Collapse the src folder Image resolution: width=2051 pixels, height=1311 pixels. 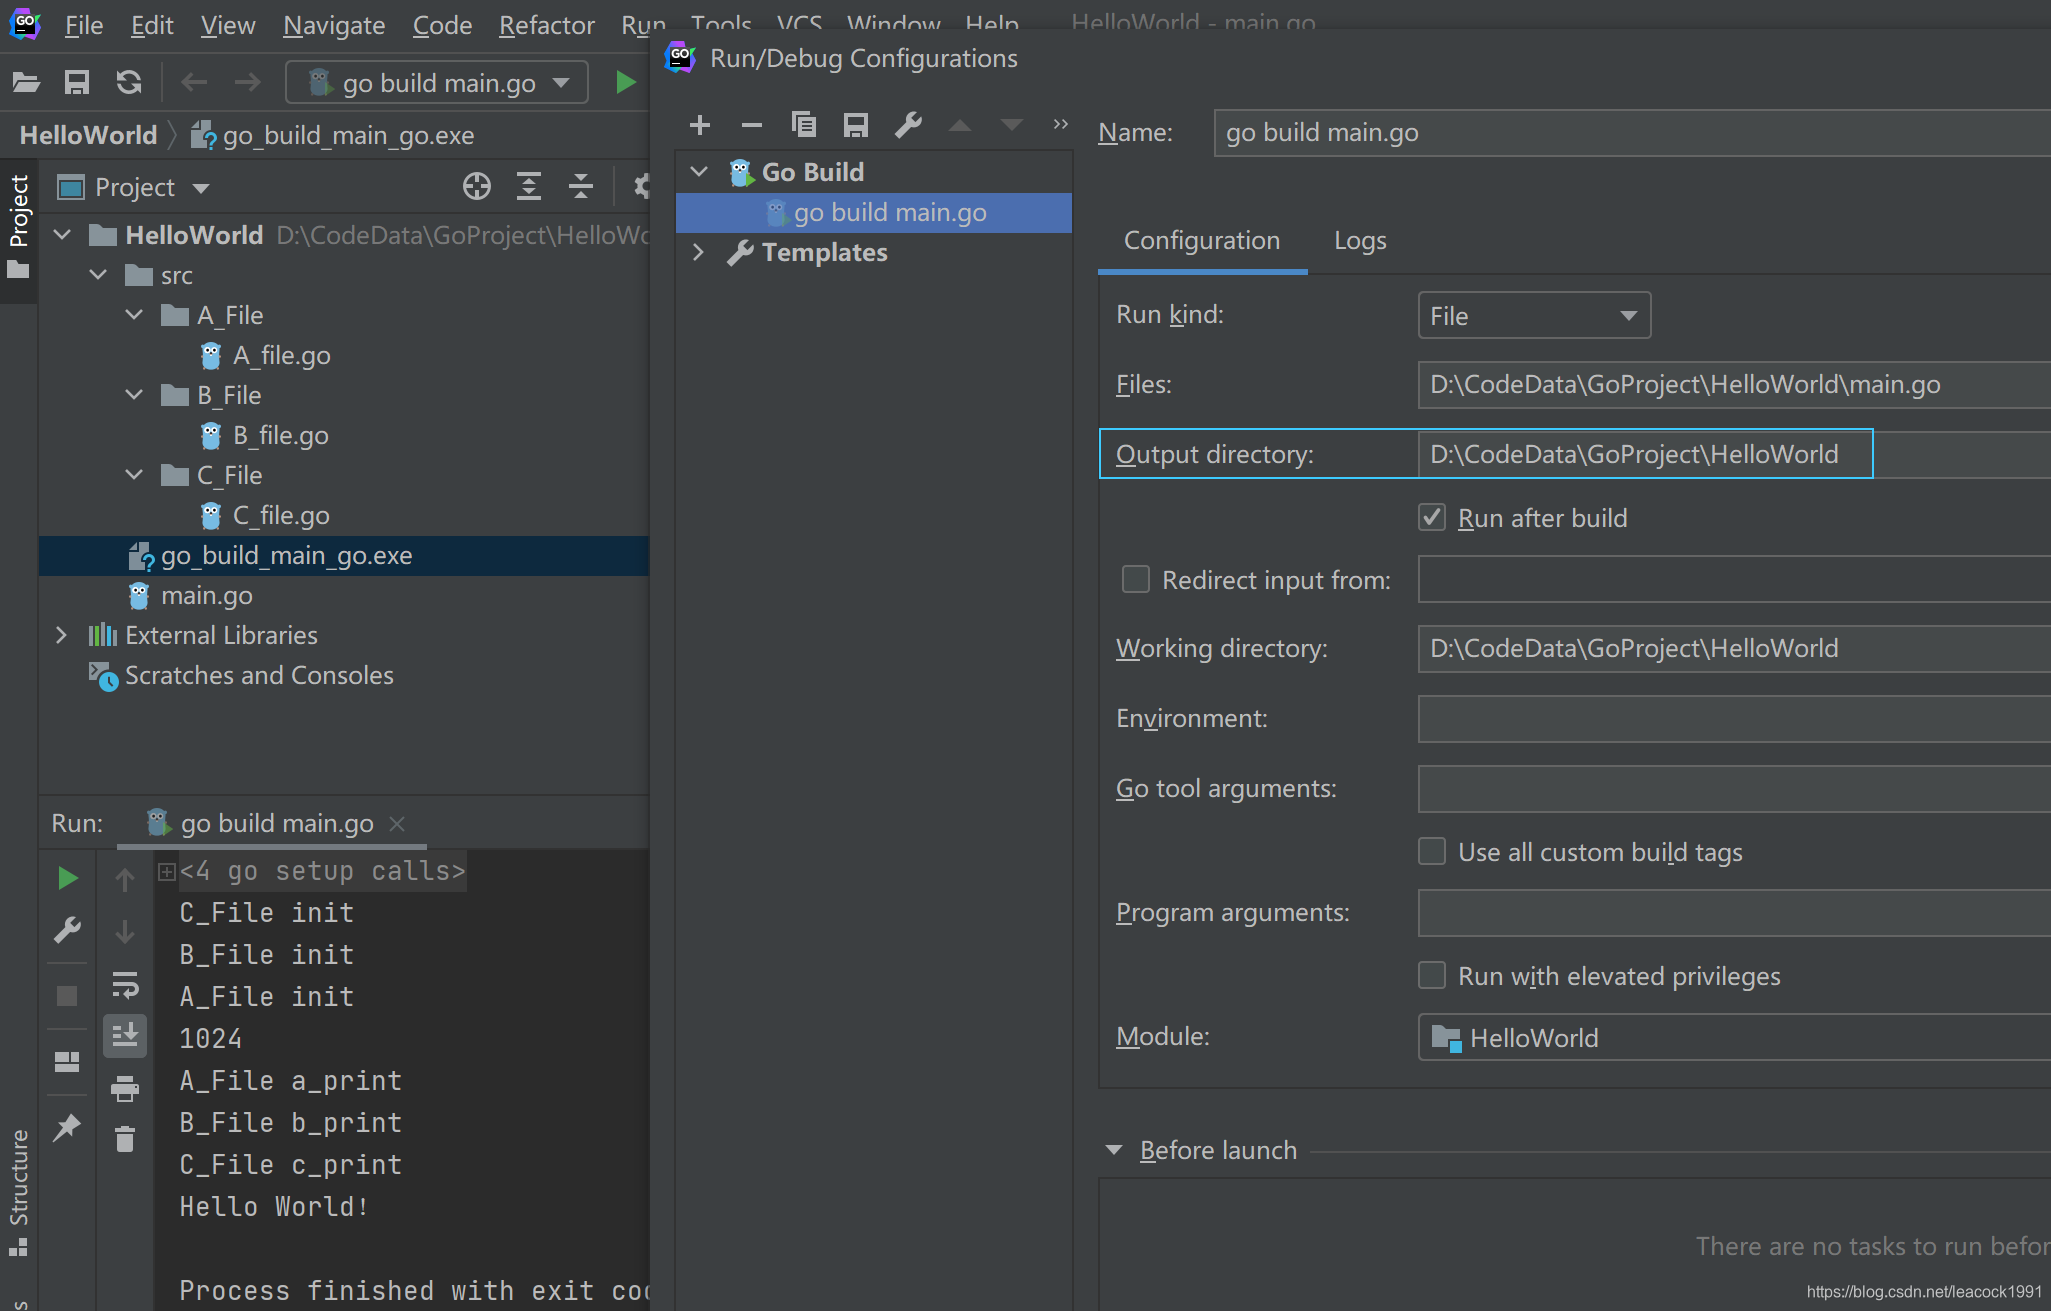click(x=98, y=275)
